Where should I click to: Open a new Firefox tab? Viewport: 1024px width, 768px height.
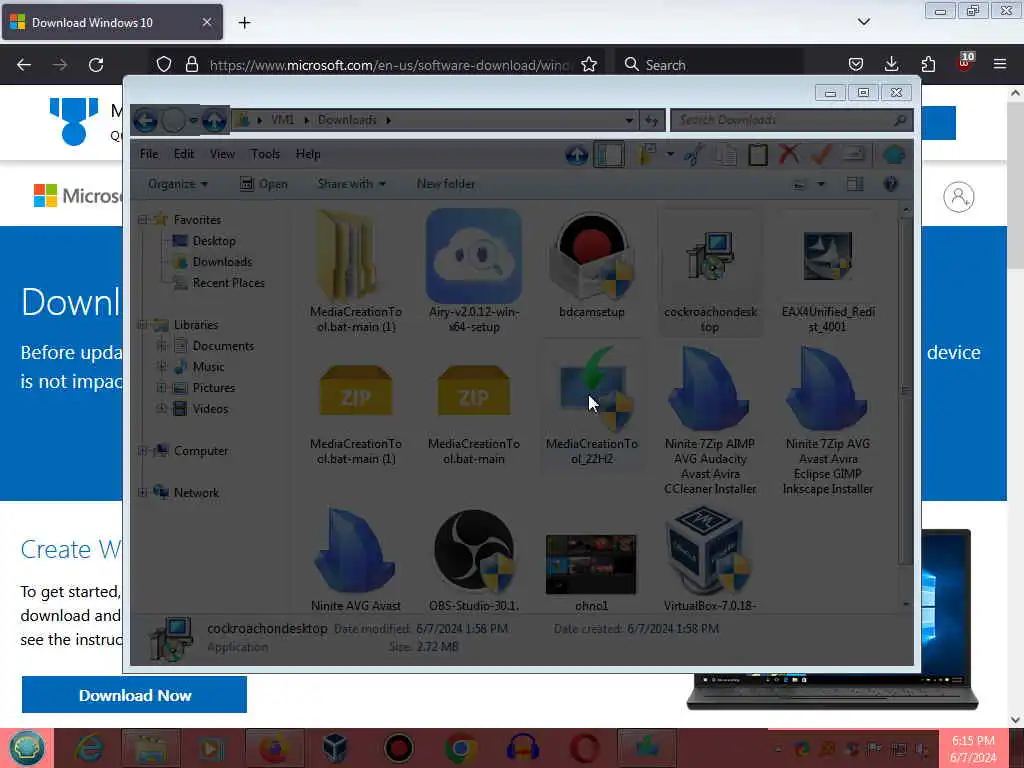[x=244, y=23]
